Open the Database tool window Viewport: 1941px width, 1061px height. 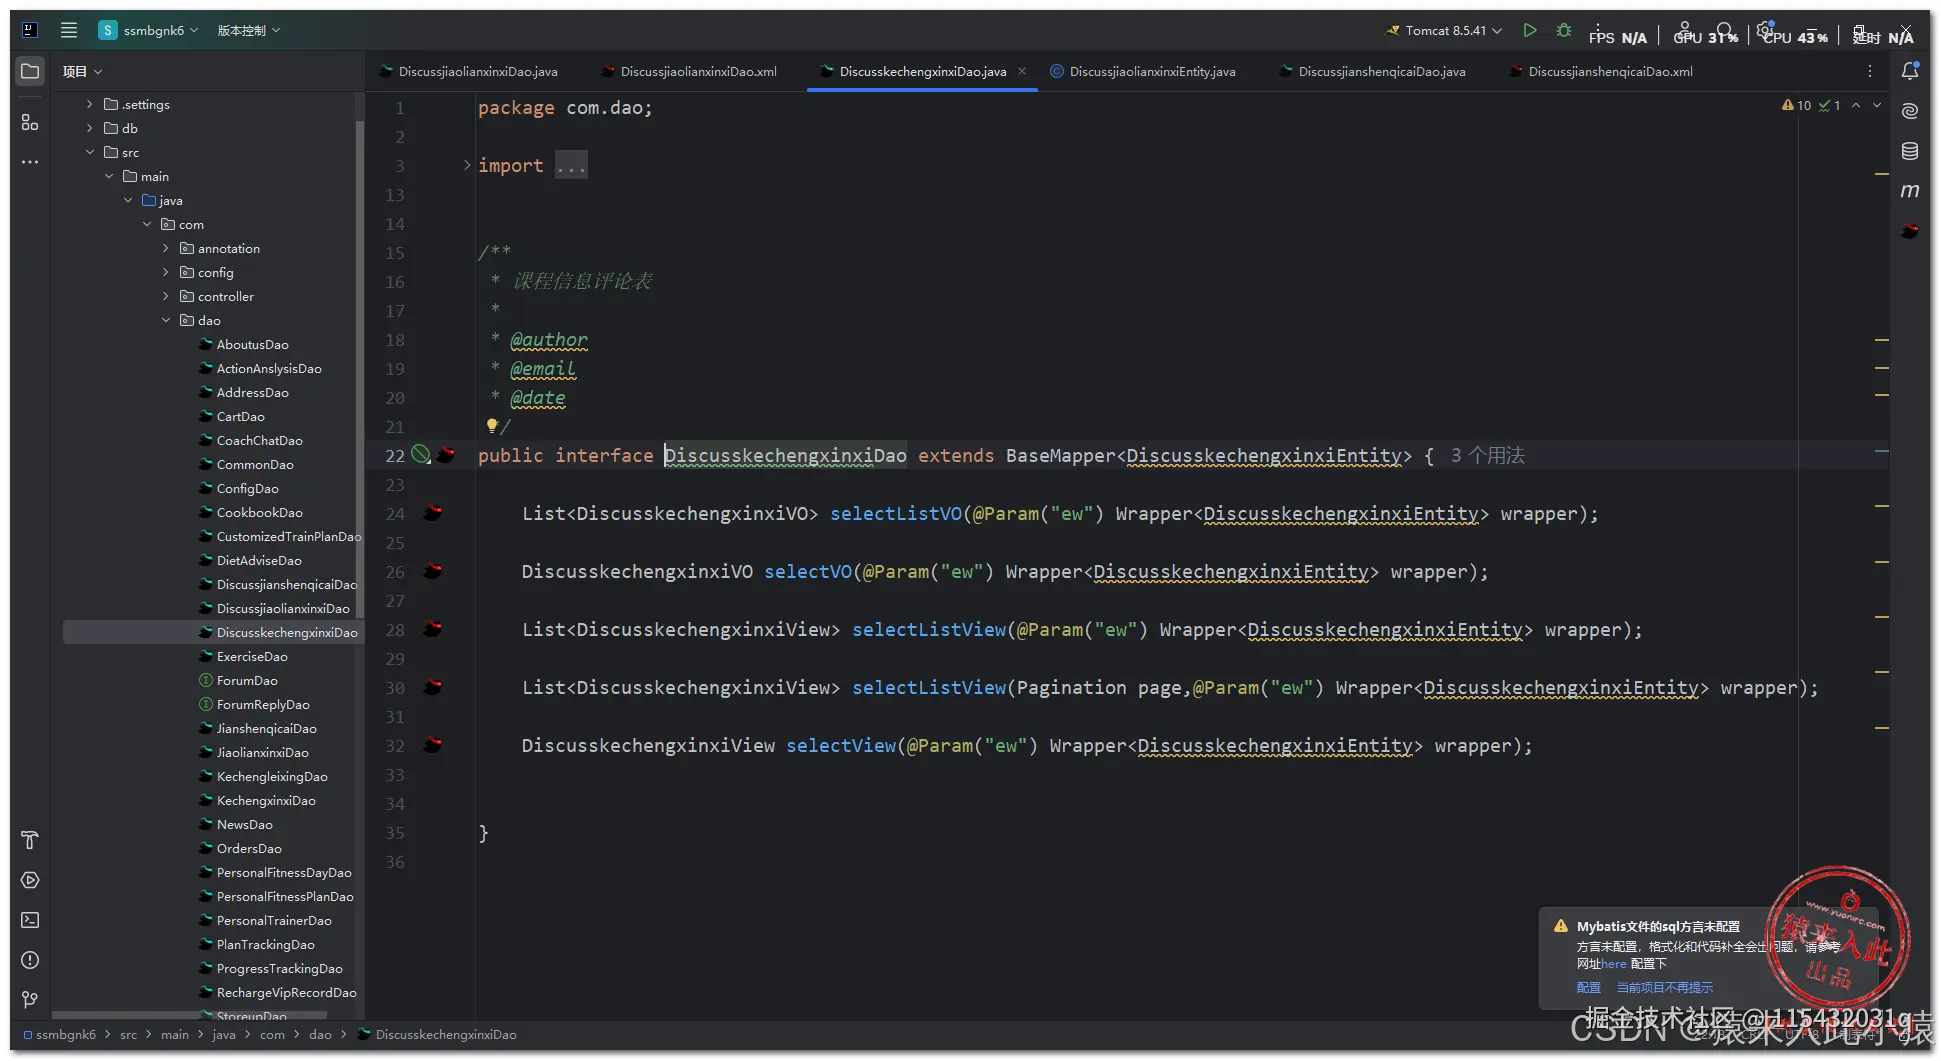pyautogui.click(x=1910, y=151)
